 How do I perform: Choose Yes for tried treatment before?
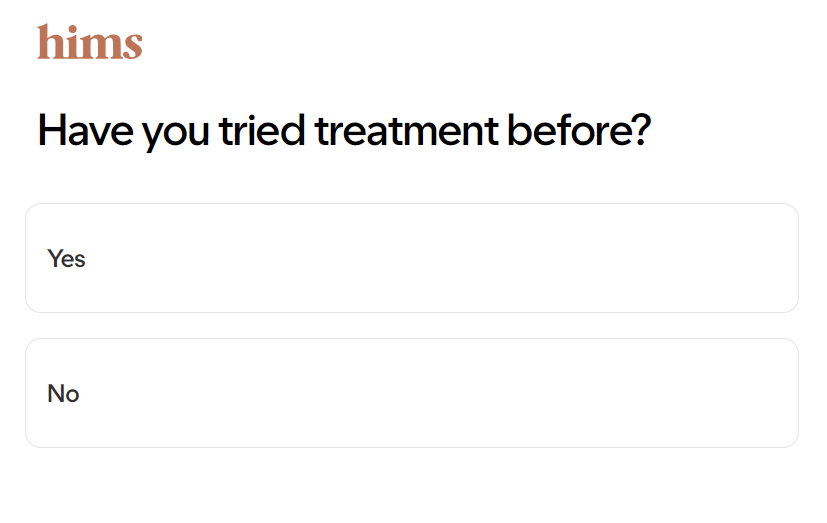pos(412,258)
